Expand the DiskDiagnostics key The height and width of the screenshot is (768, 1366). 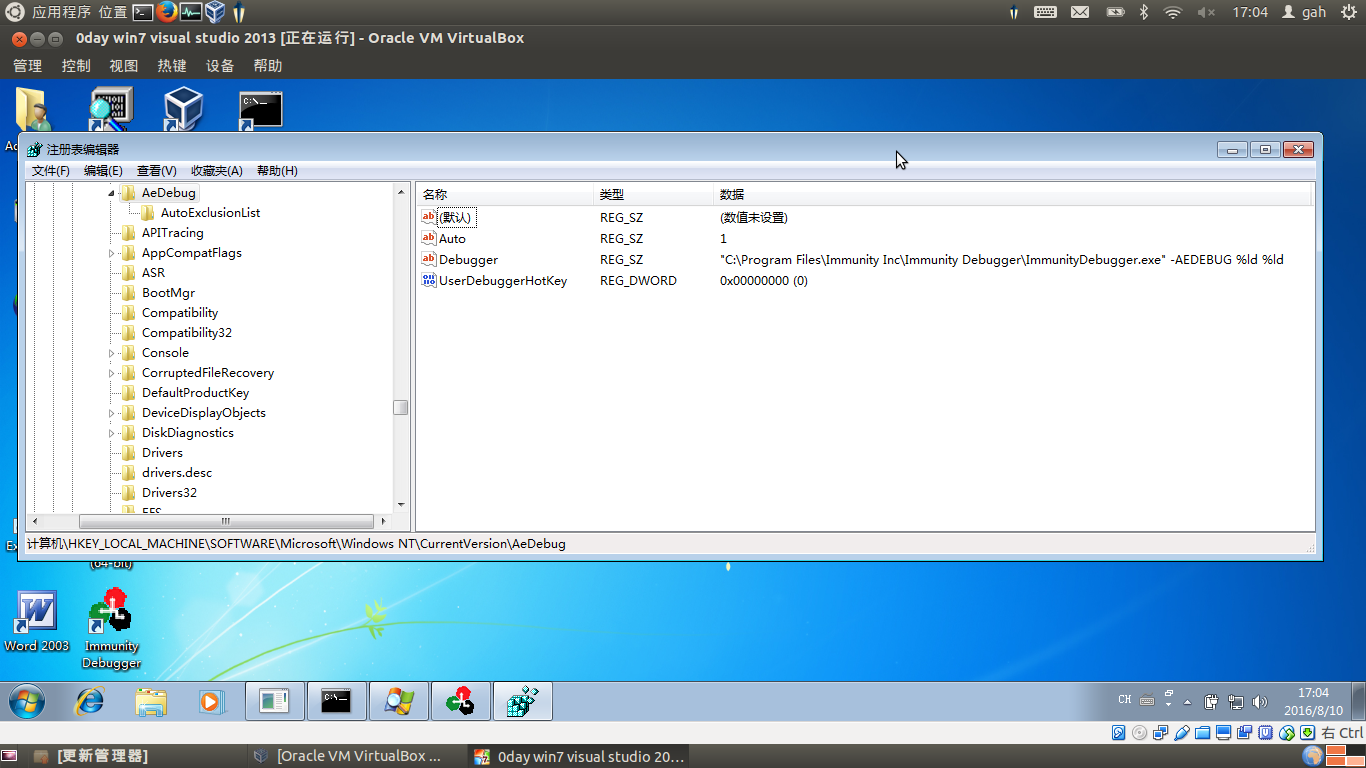112,433
